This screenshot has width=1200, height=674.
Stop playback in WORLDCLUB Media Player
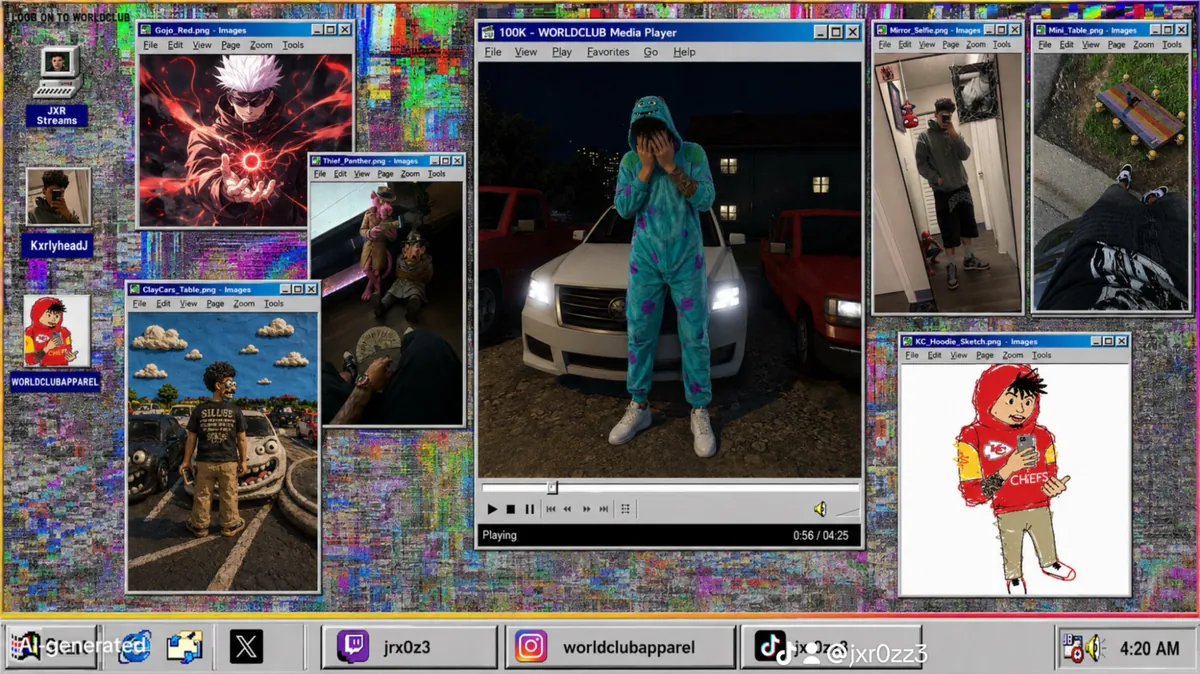point(510,509)
